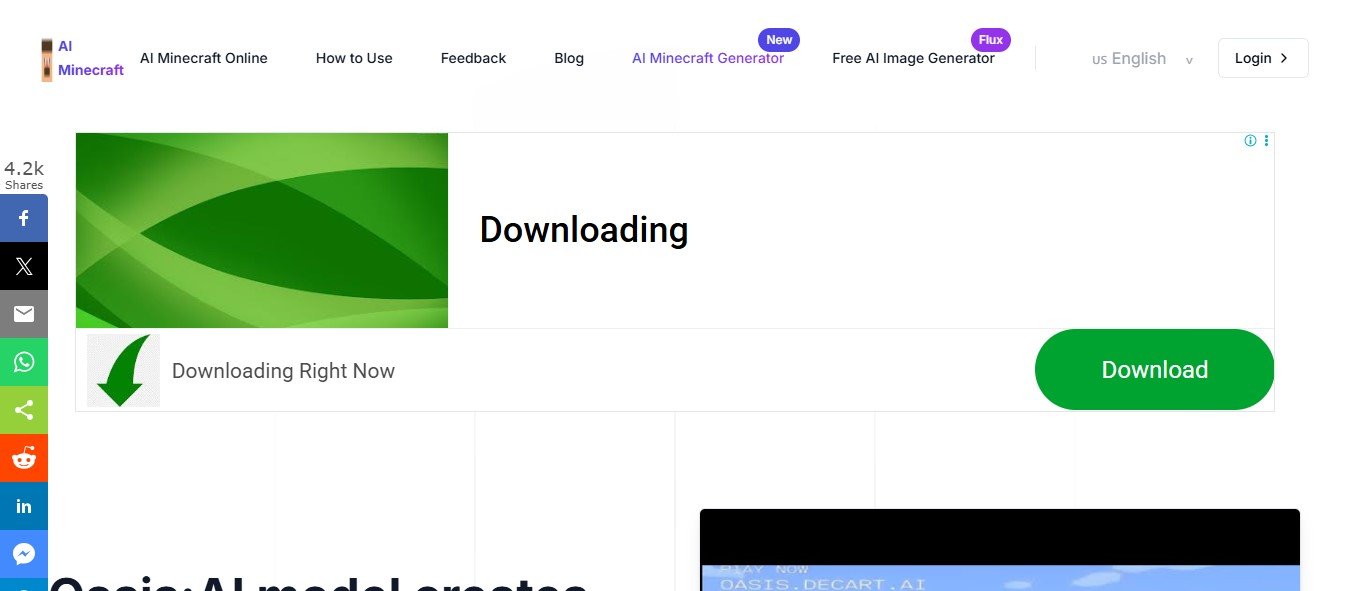
Task: Share page on Facebook icon
Action: pyautogui.click(x=24, y=218)
